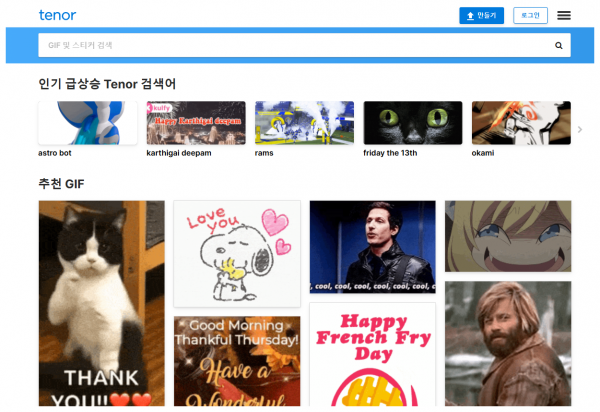Open the astro bot trending thumbnail
This screenshot has width=600, height=412.
tap(88, 123)
